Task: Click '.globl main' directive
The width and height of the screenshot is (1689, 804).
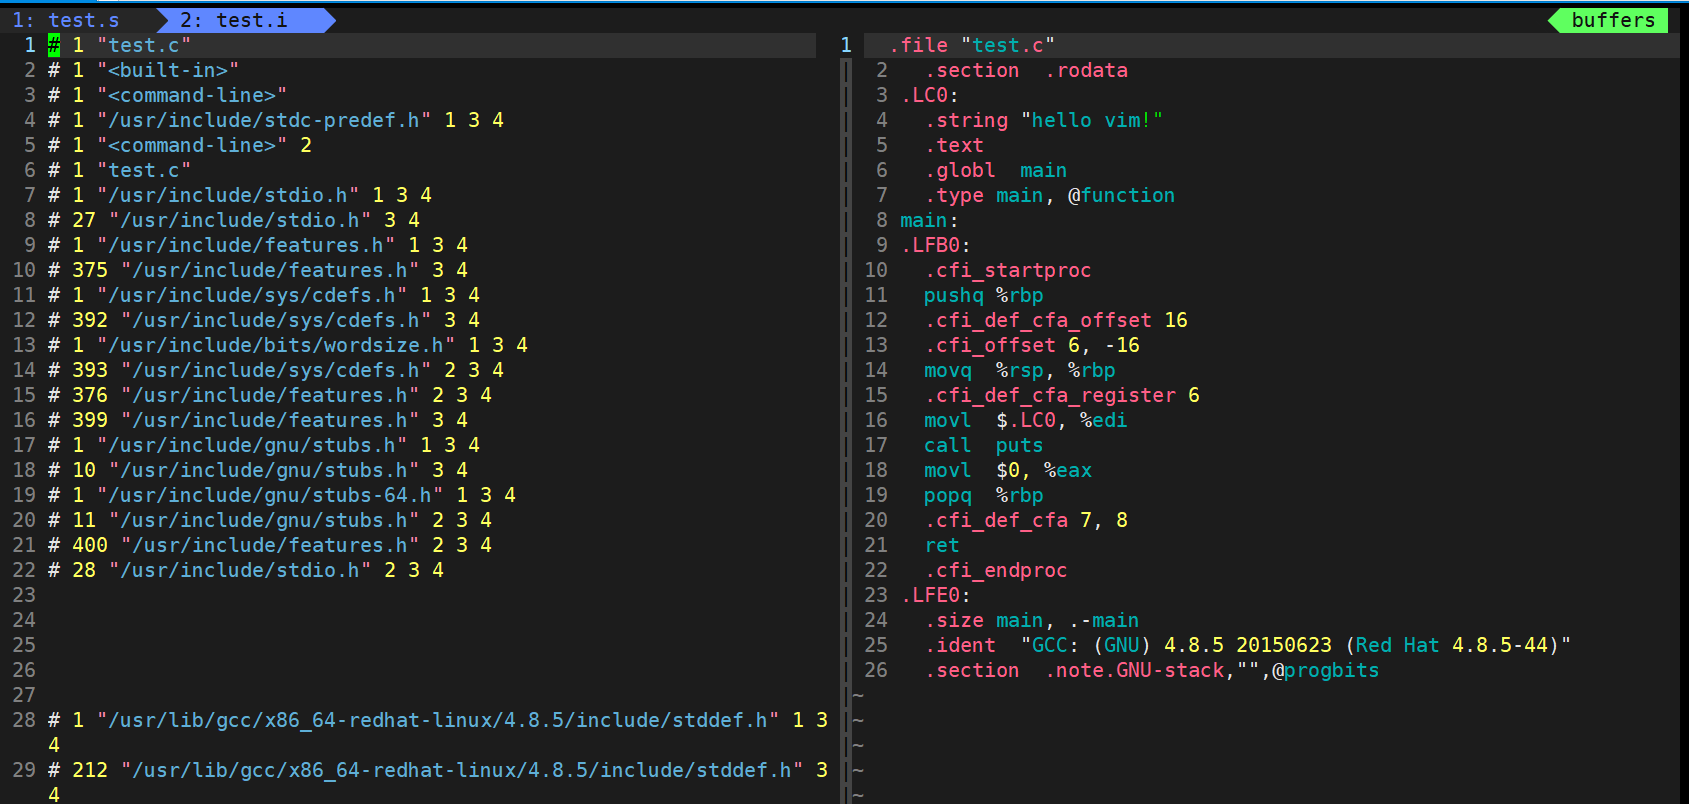Action: [996, 170]
